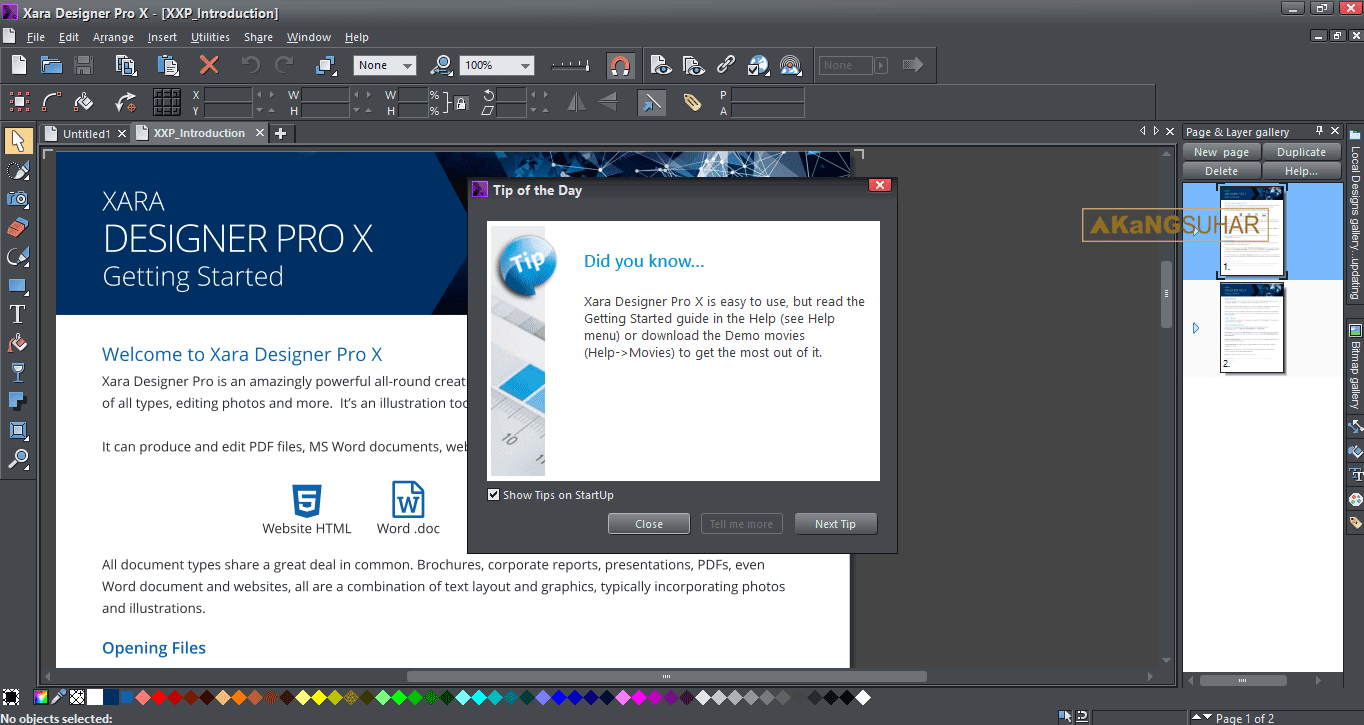Screen dimensions: 1364x725
Task: Select the Bevel tool
Action: point(17,431)
